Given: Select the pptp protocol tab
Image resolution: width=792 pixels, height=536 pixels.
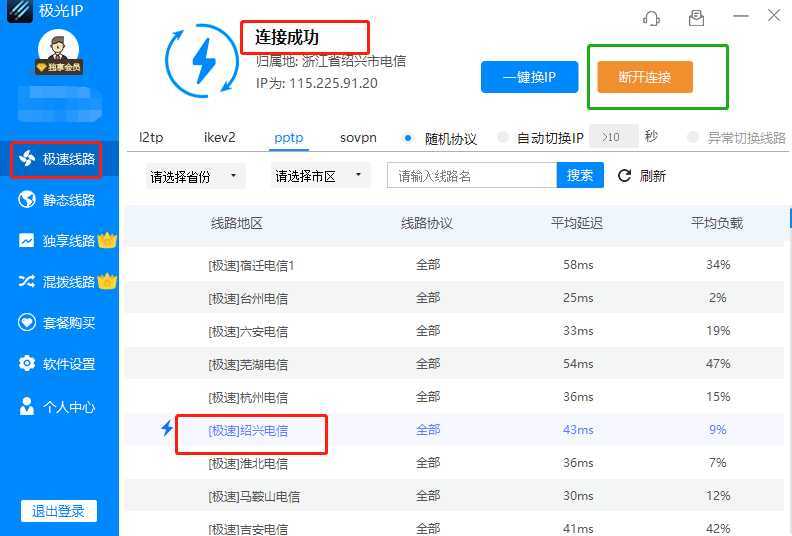Looking at the screenshot, I should (289, 137).
